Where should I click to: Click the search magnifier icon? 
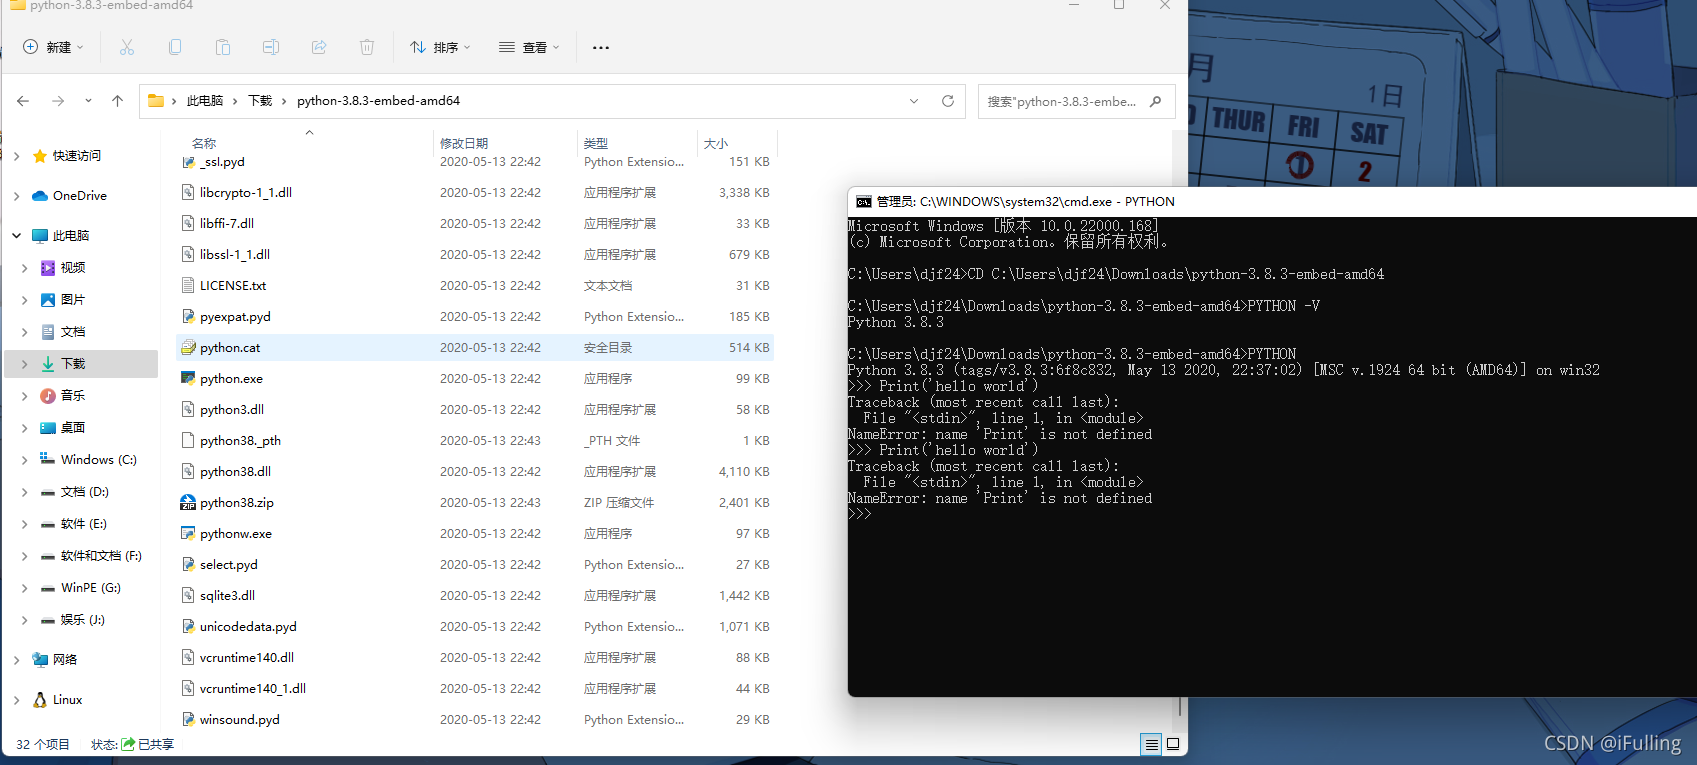[x=1156, y=101]
